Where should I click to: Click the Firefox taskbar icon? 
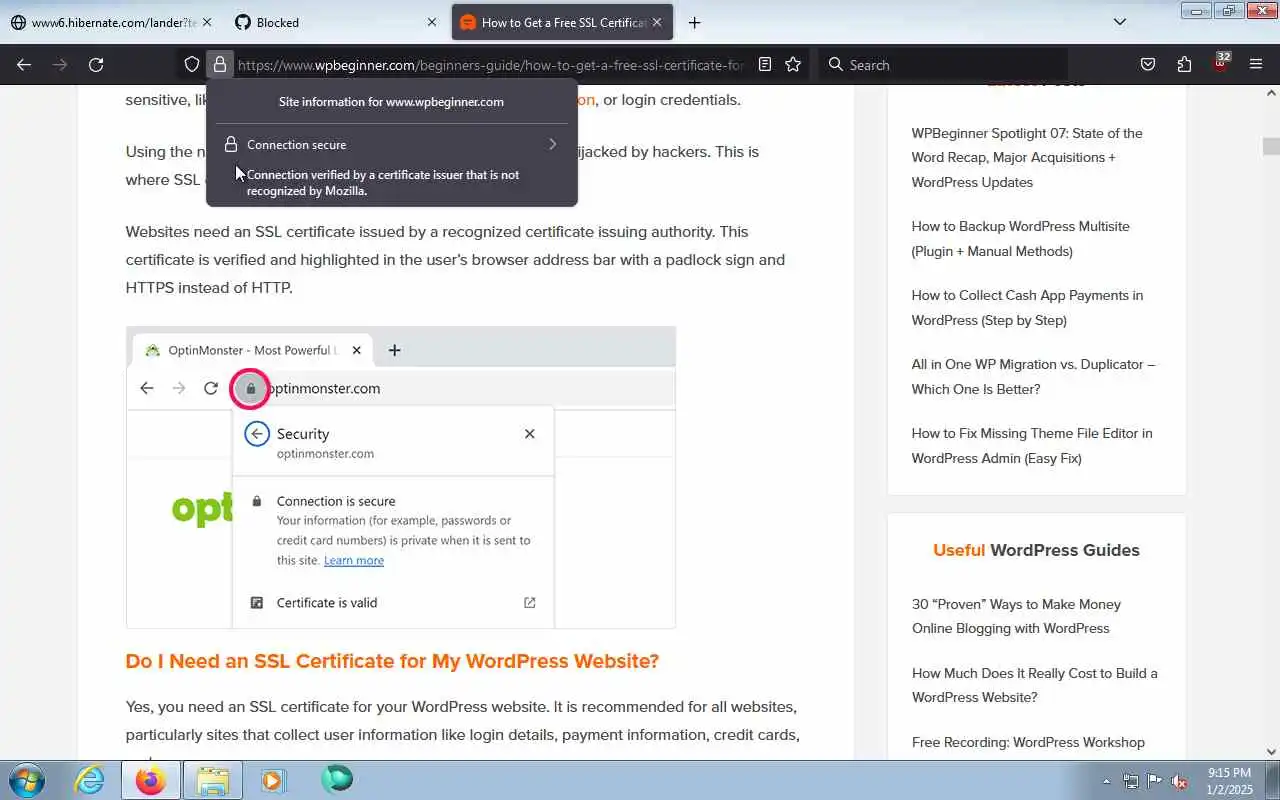(151, 780)
